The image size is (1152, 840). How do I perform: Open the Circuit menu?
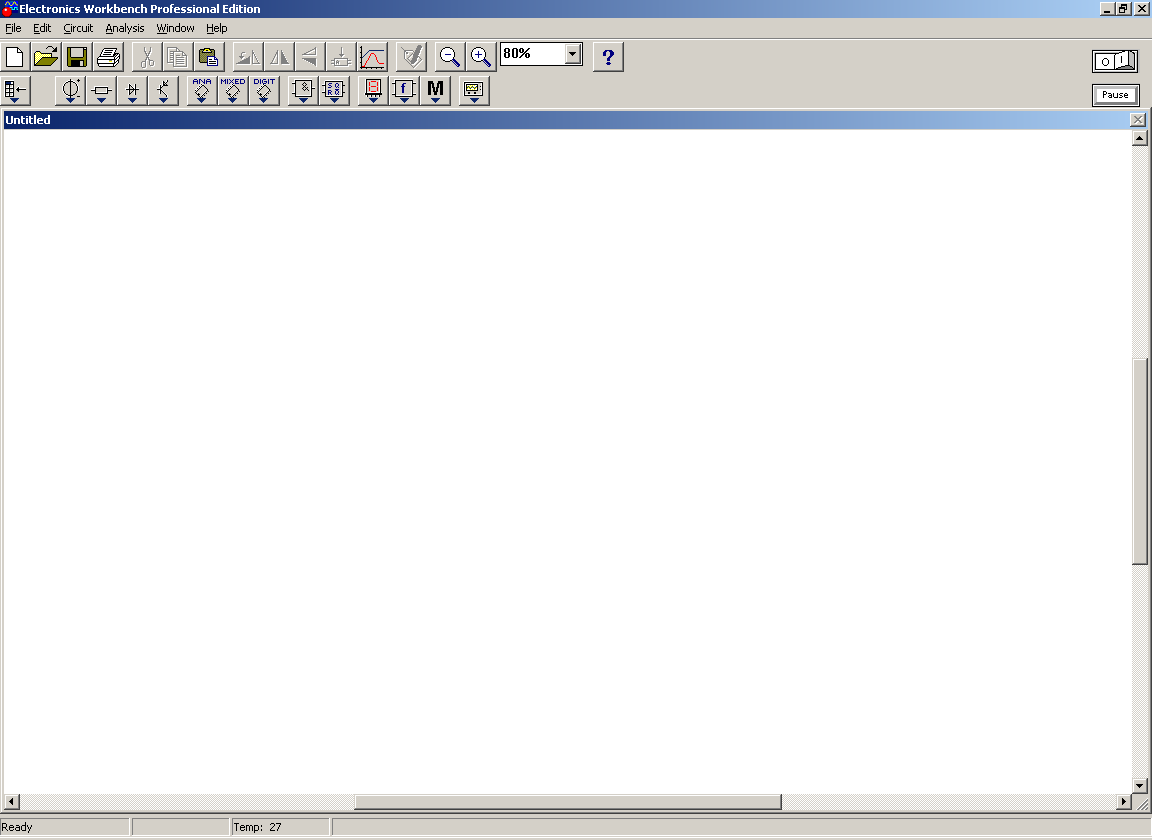pos(78,28)
